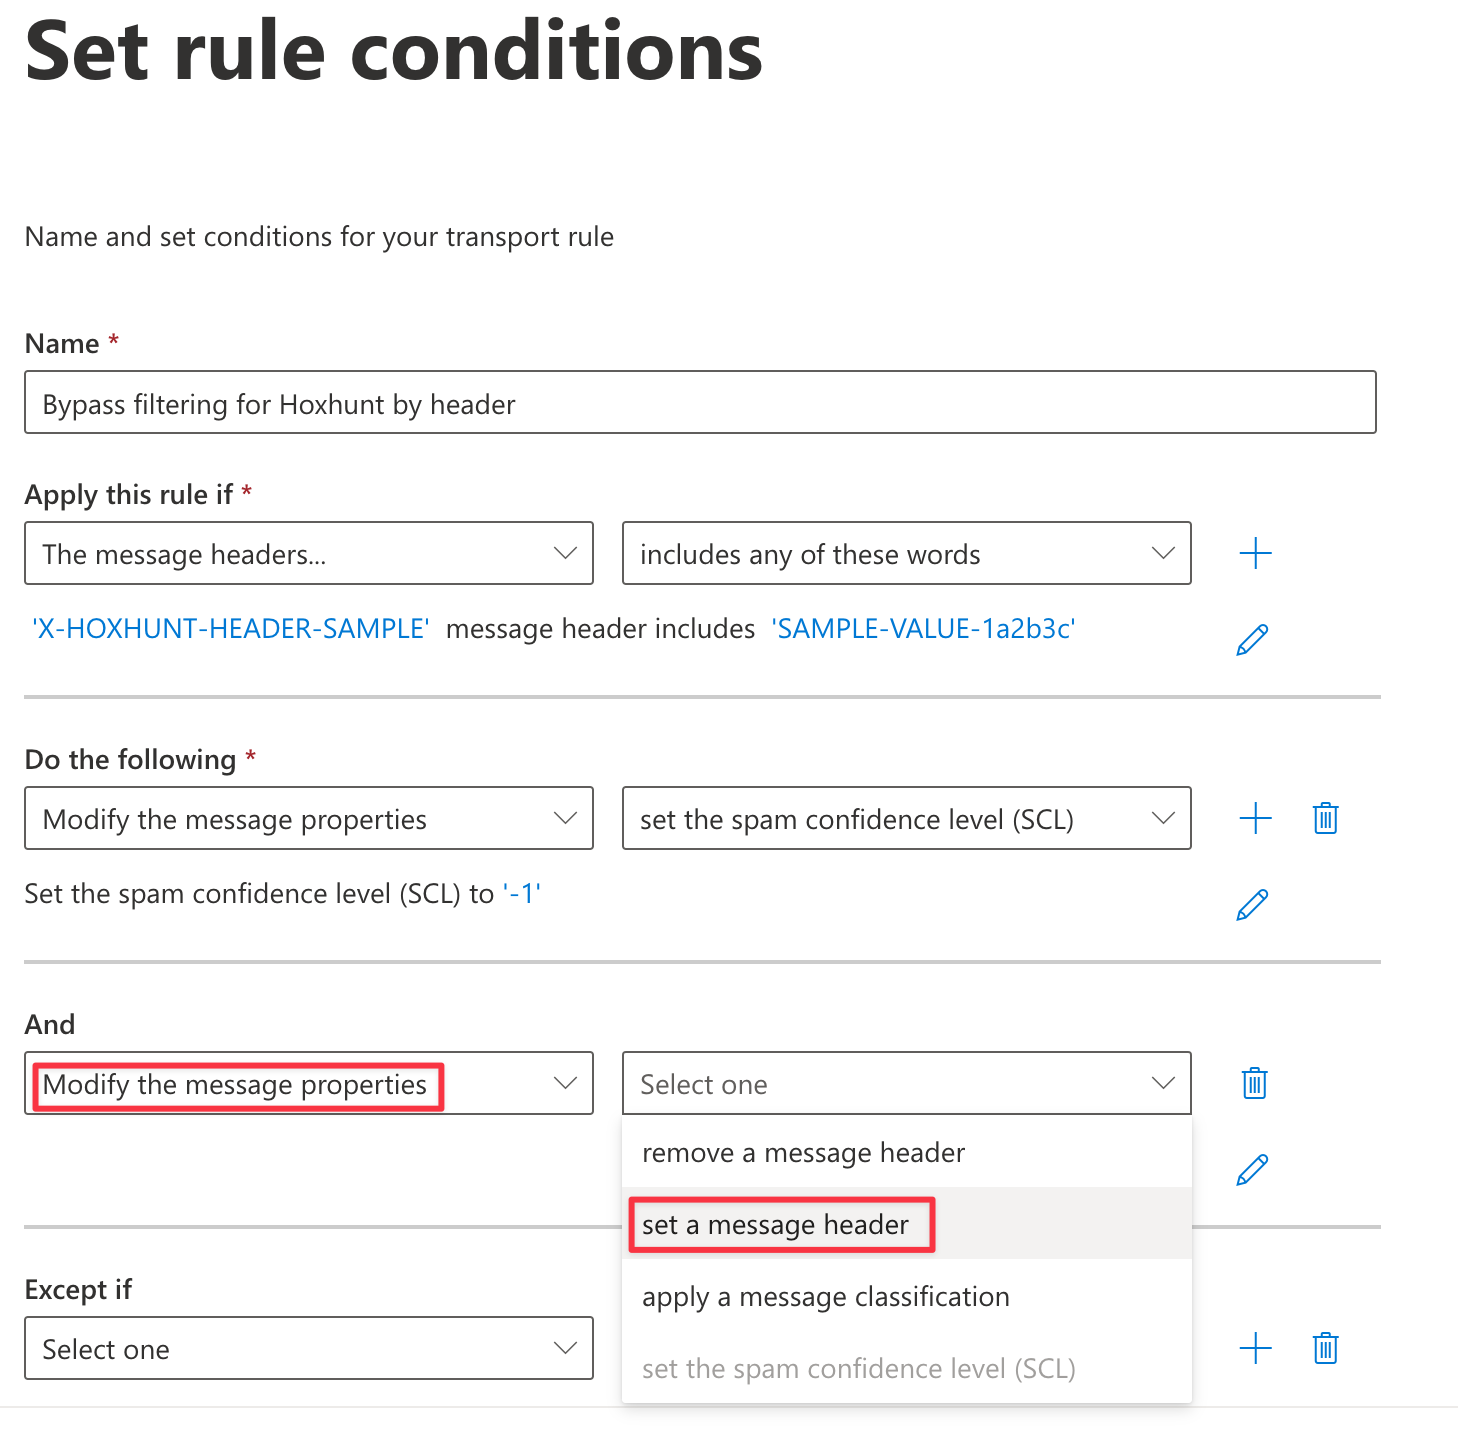
Task: Open 'The message headers...' condition dropdown
Action: (x=309, y=553)
